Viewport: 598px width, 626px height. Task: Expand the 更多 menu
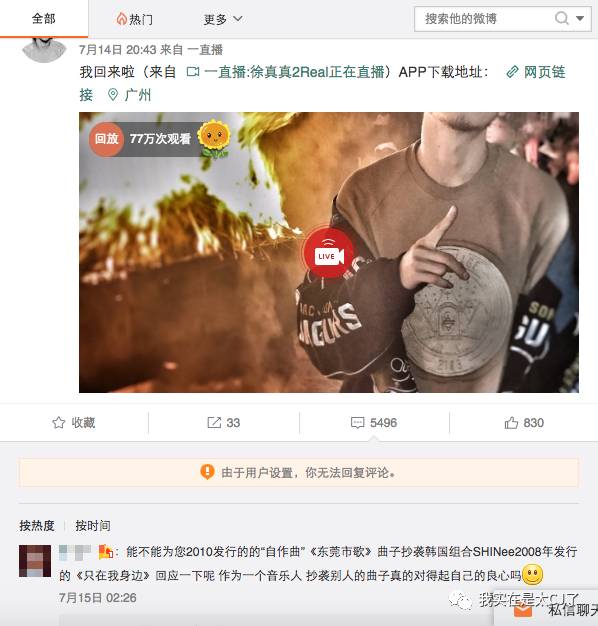click(223, 19)
